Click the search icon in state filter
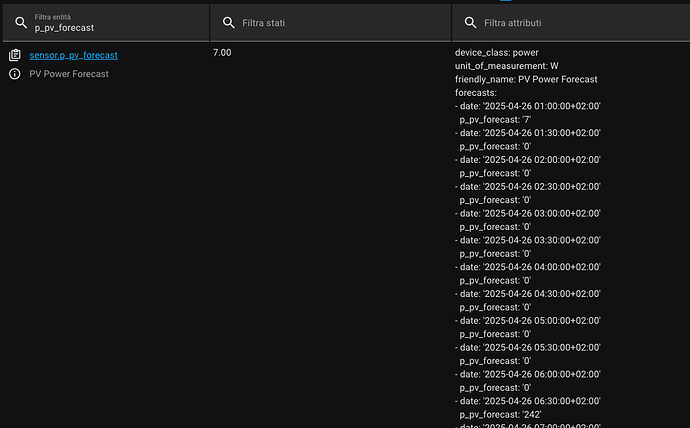The width and height of the screenshot is (690, 428). (229, 22)
